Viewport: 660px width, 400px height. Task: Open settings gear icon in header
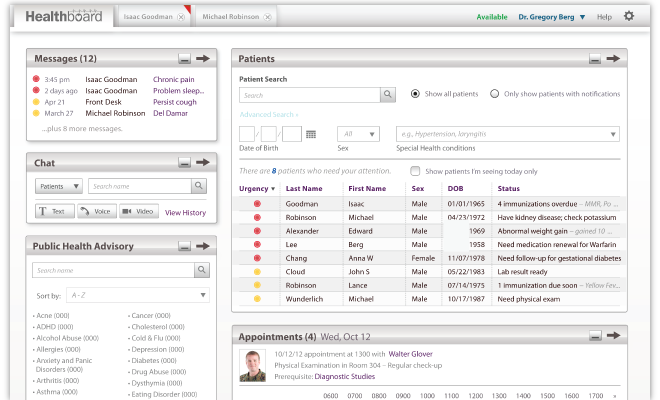(x=629, y=16)
